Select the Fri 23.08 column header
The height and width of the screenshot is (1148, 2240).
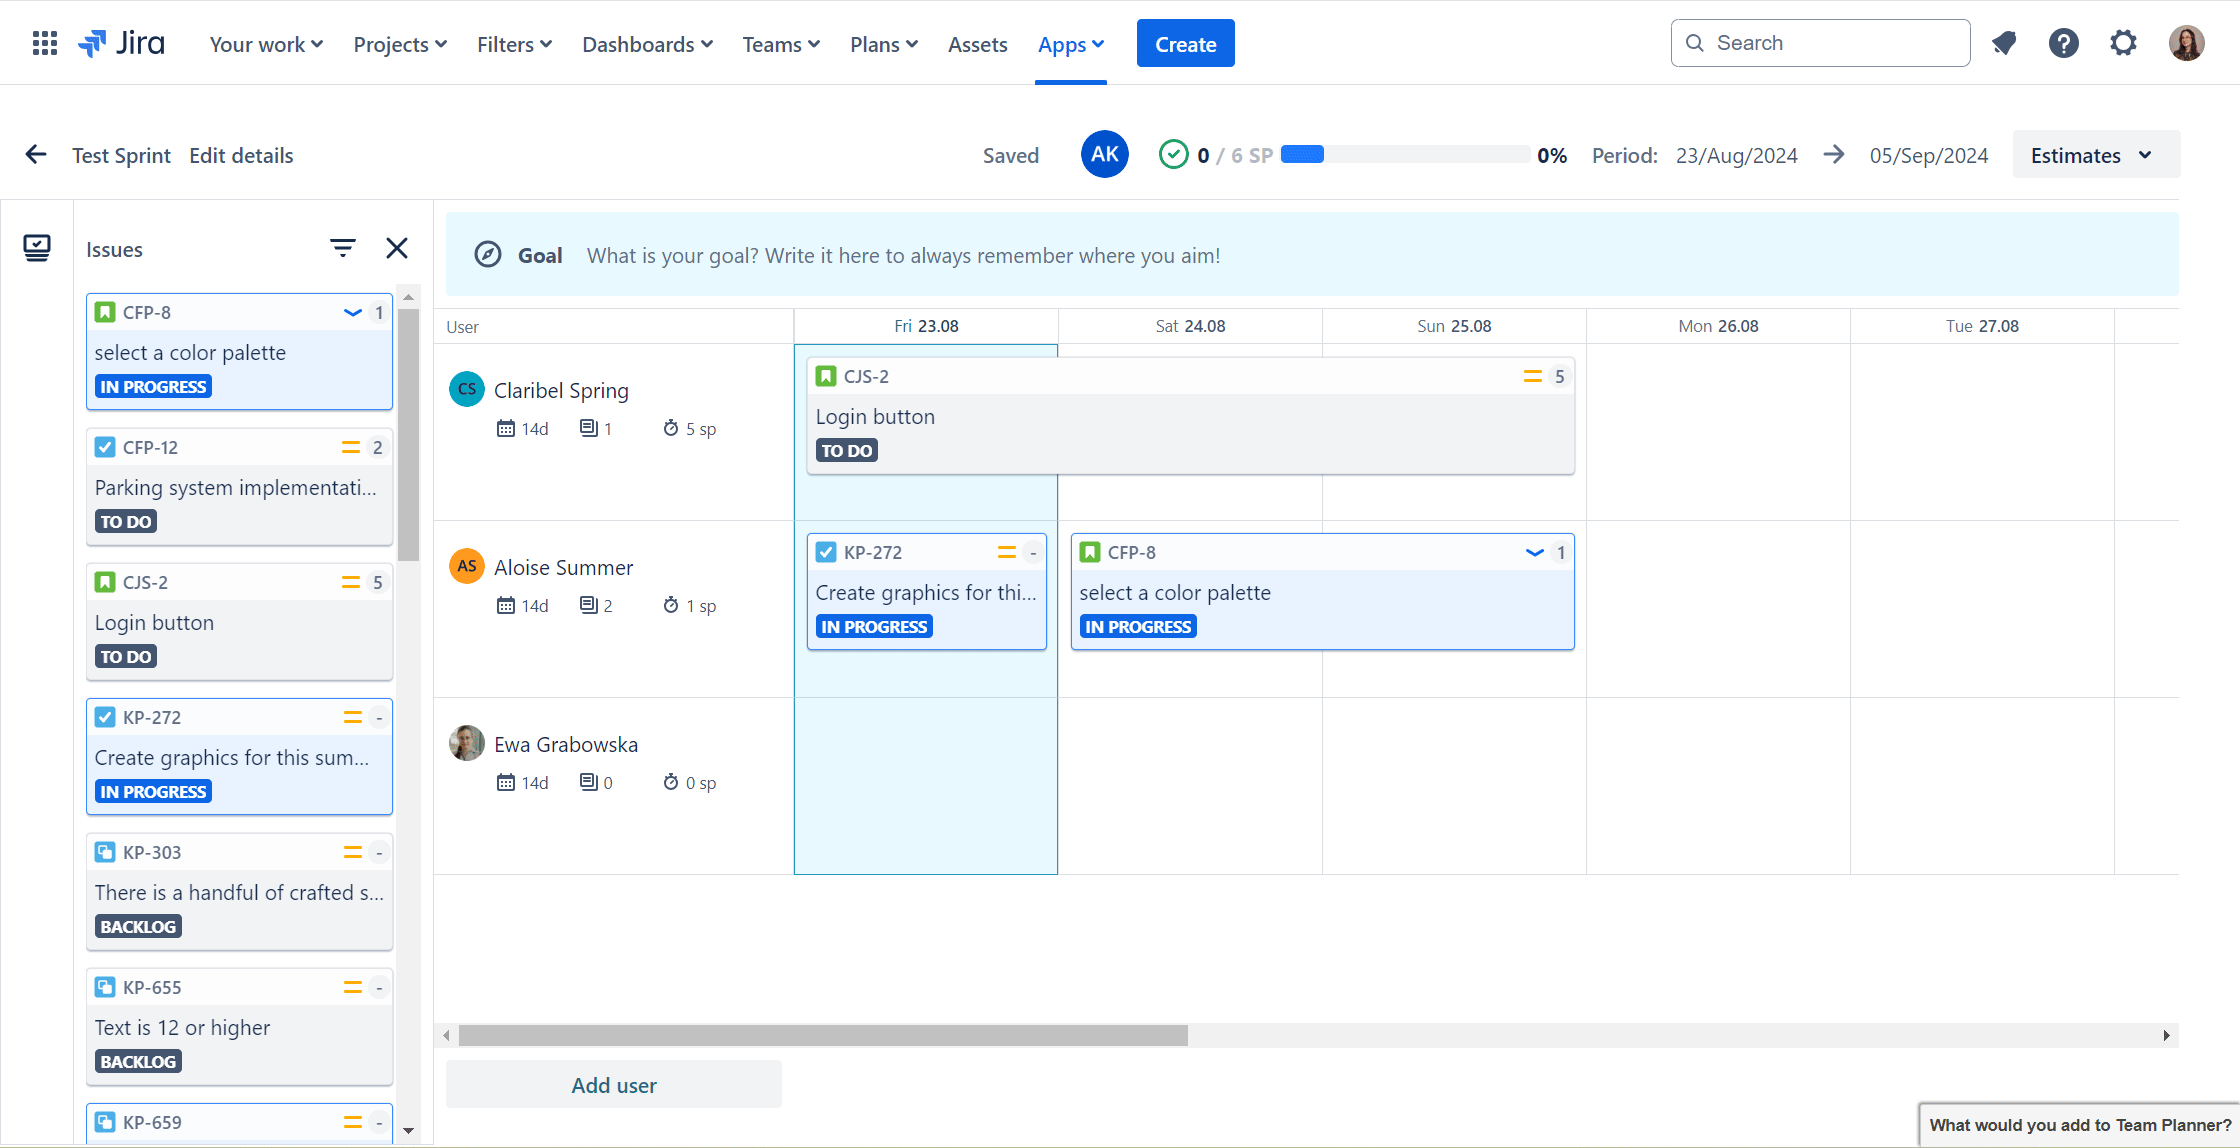tap(926, 326)
